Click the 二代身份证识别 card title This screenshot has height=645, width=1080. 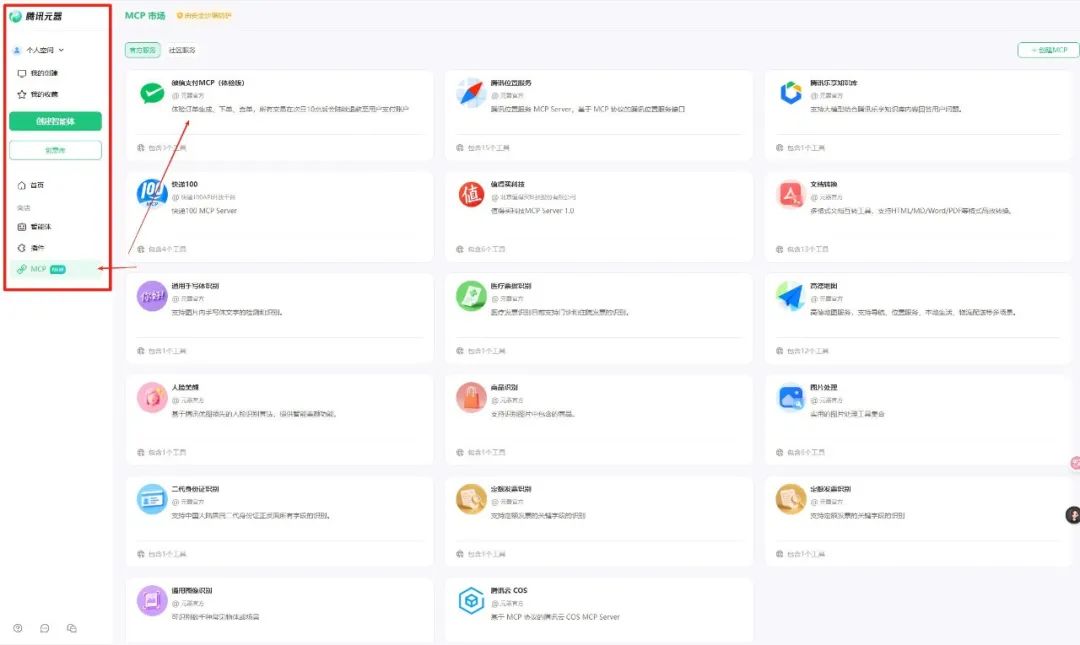tap(196, 489)
